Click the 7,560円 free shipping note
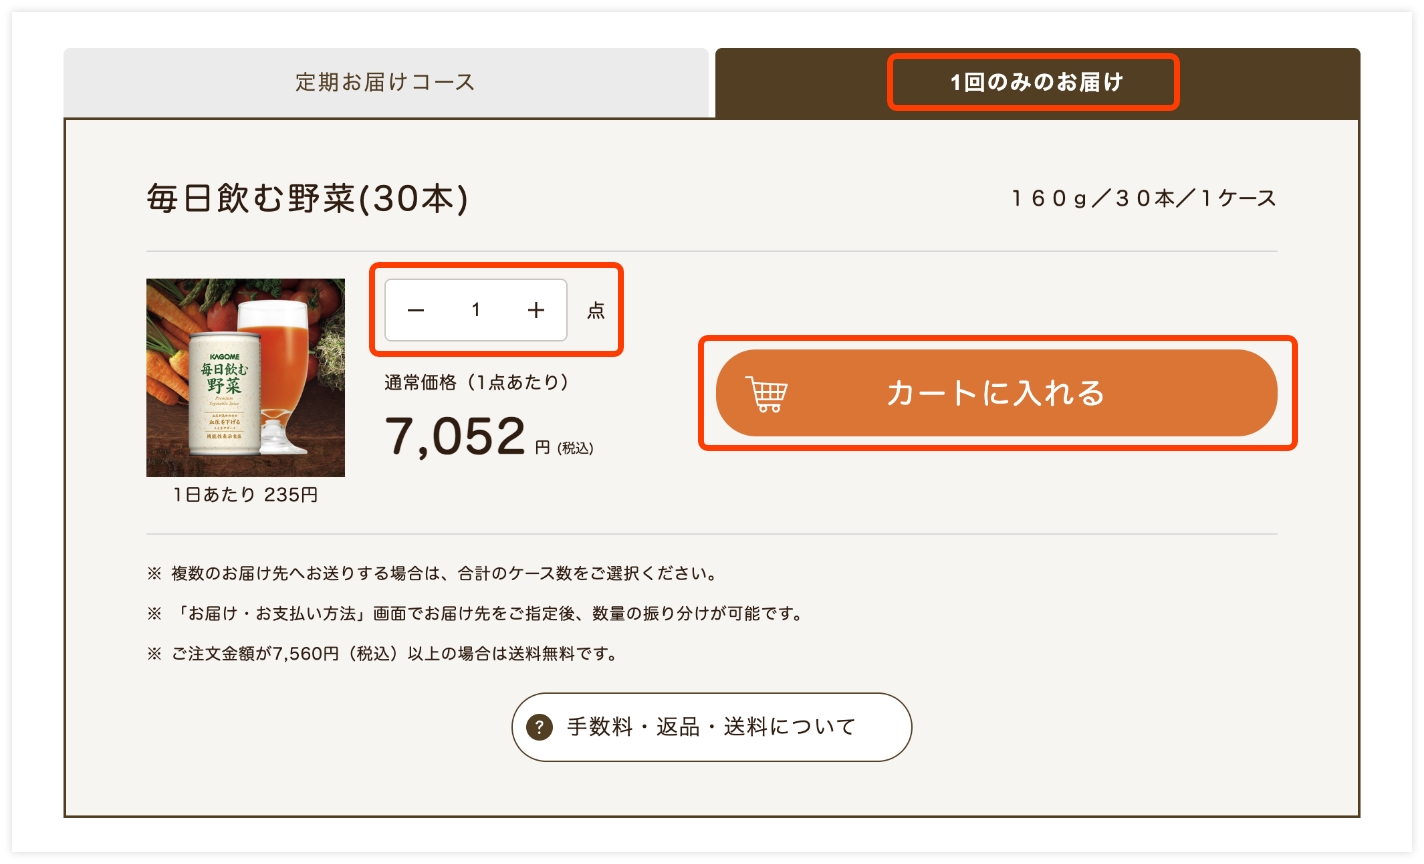The image size is (1424, 864). (x=383, y=654)
